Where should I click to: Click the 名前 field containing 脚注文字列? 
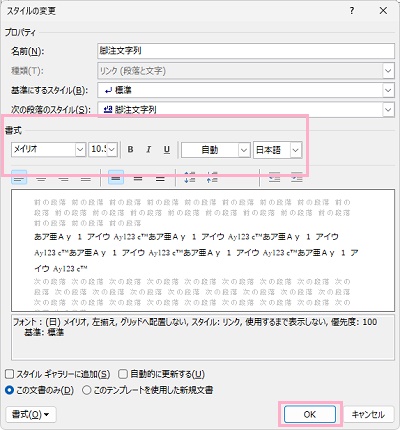[246, 51]
